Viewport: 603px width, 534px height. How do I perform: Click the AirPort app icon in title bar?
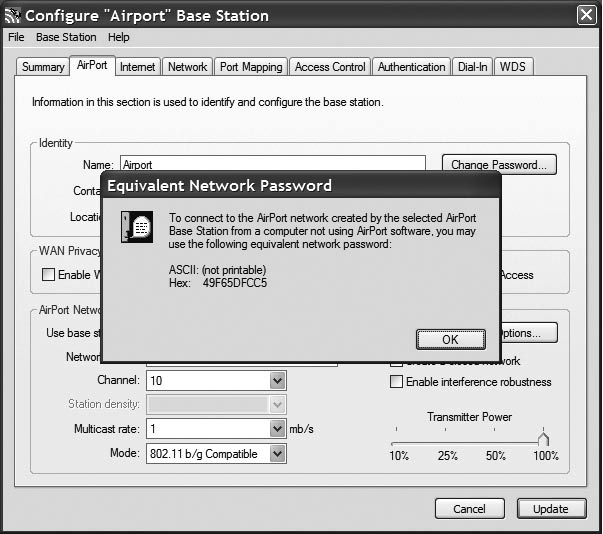pos(12,15)
